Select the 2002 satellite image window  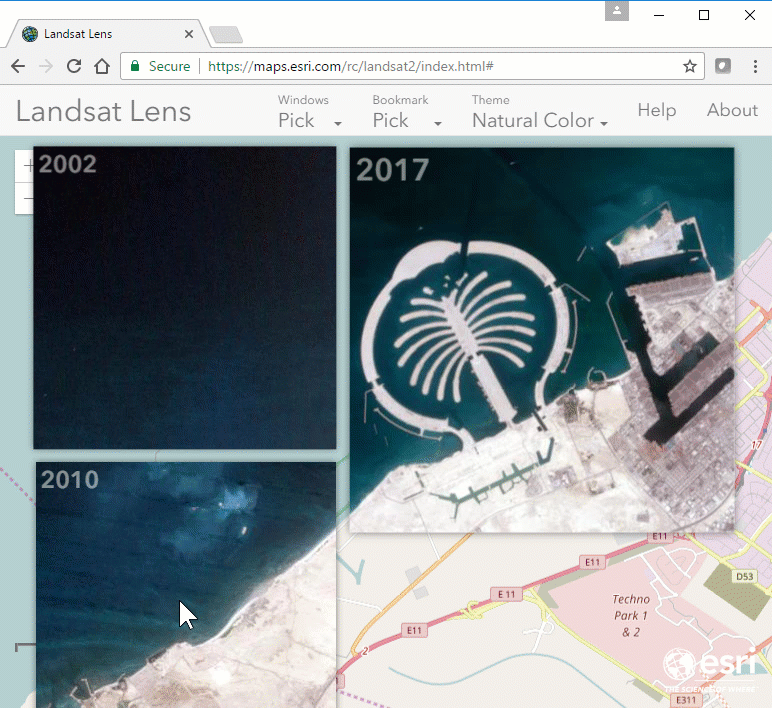click(185, 297)
